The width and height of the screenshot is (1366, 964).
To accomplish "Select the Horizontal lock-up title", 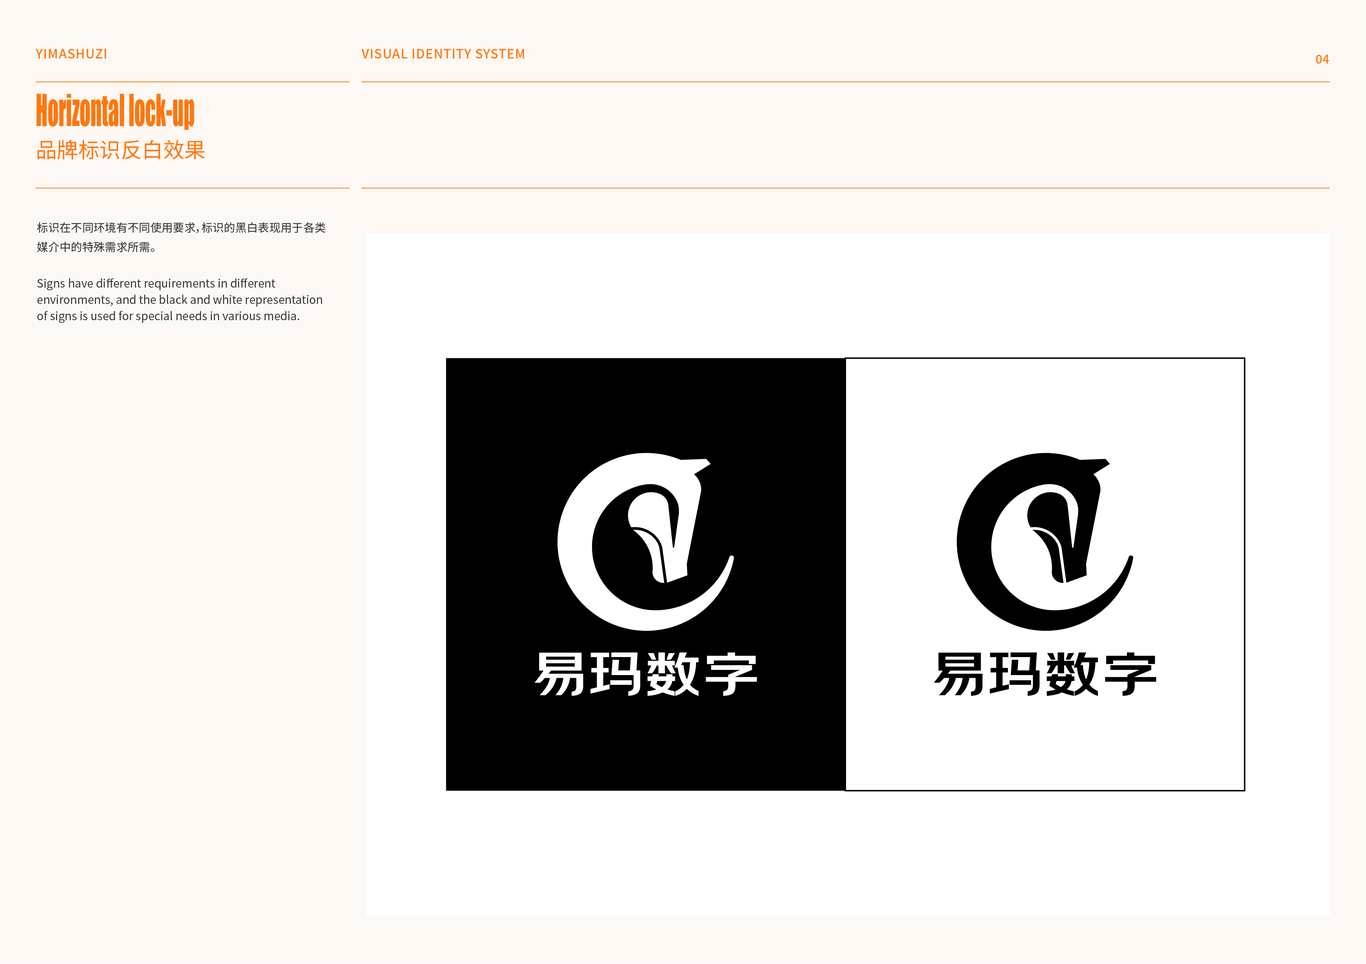I will tap(115, 110).
